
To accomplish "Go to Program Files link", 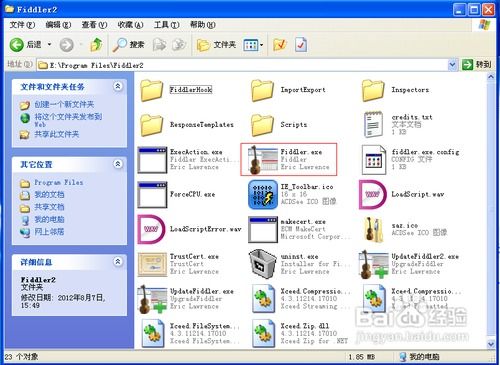I will coord(59,183).
